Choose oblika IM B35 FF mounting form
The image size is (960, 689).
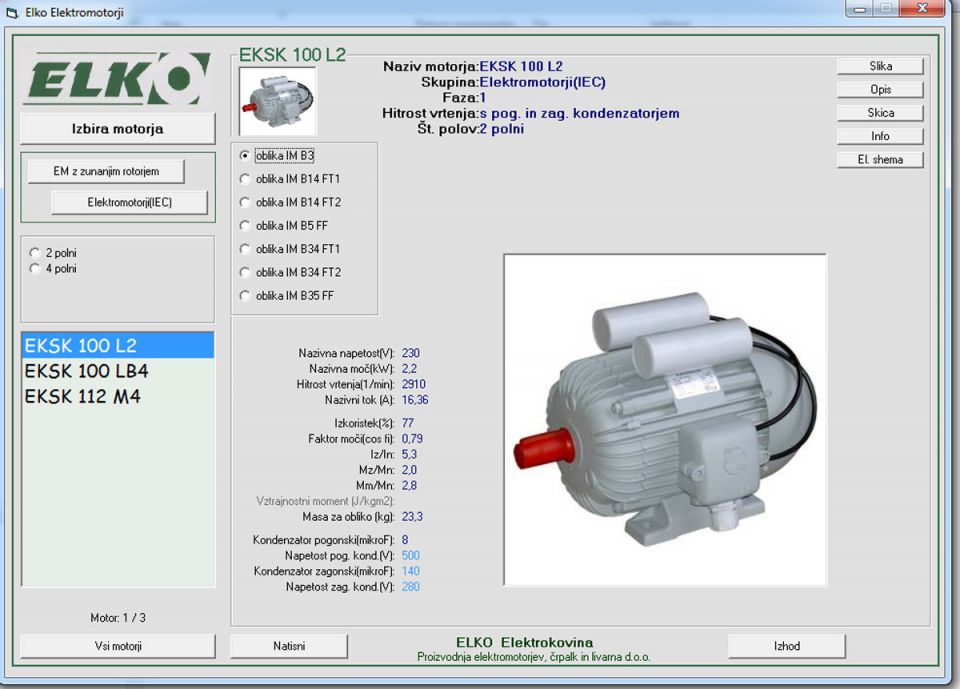(245, 295)
